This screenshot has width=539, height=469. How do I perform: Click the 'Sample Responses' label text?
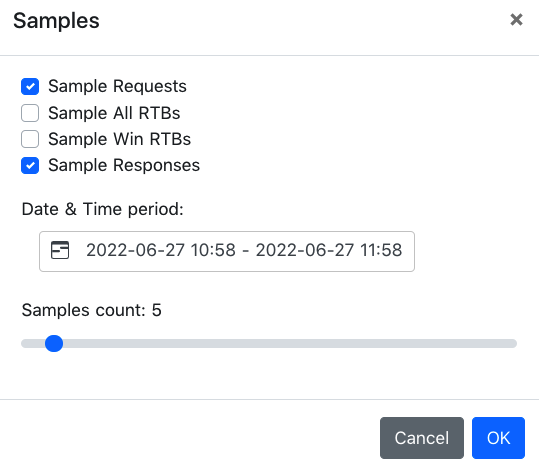click(x=124, y=165)
